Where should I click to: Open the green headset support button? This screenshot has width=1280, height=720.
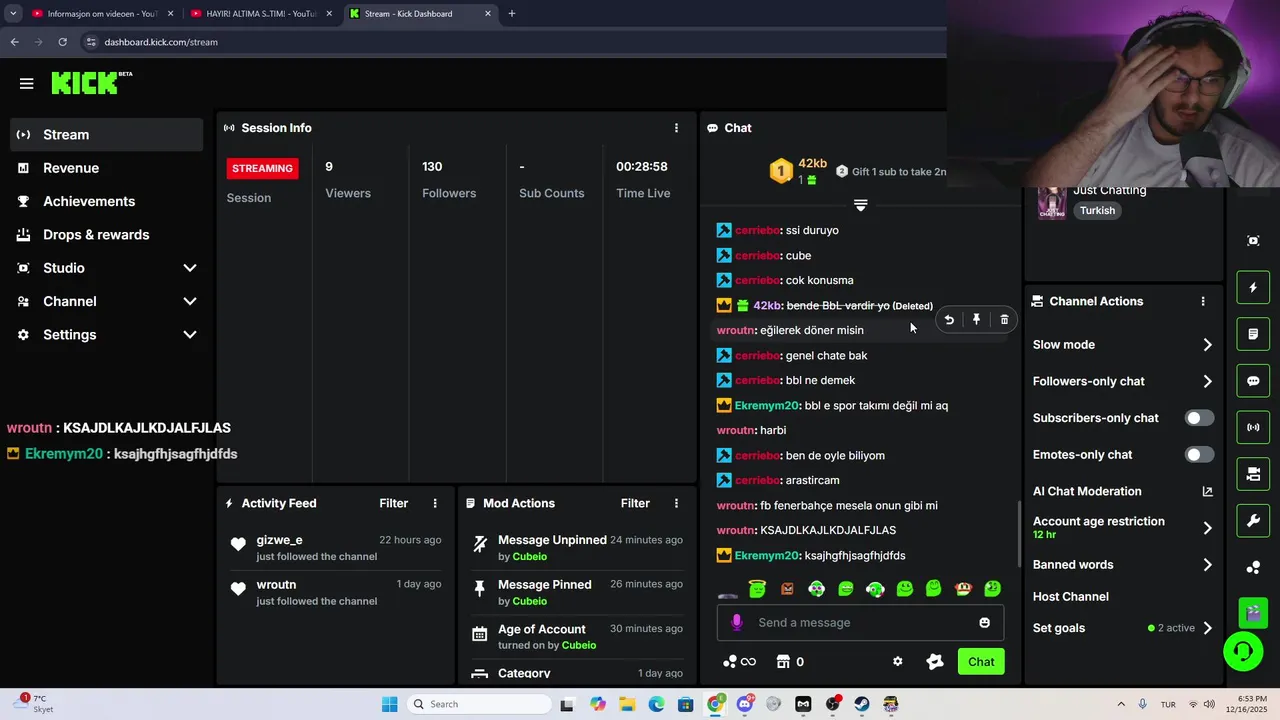click(x=1243, y=652)
